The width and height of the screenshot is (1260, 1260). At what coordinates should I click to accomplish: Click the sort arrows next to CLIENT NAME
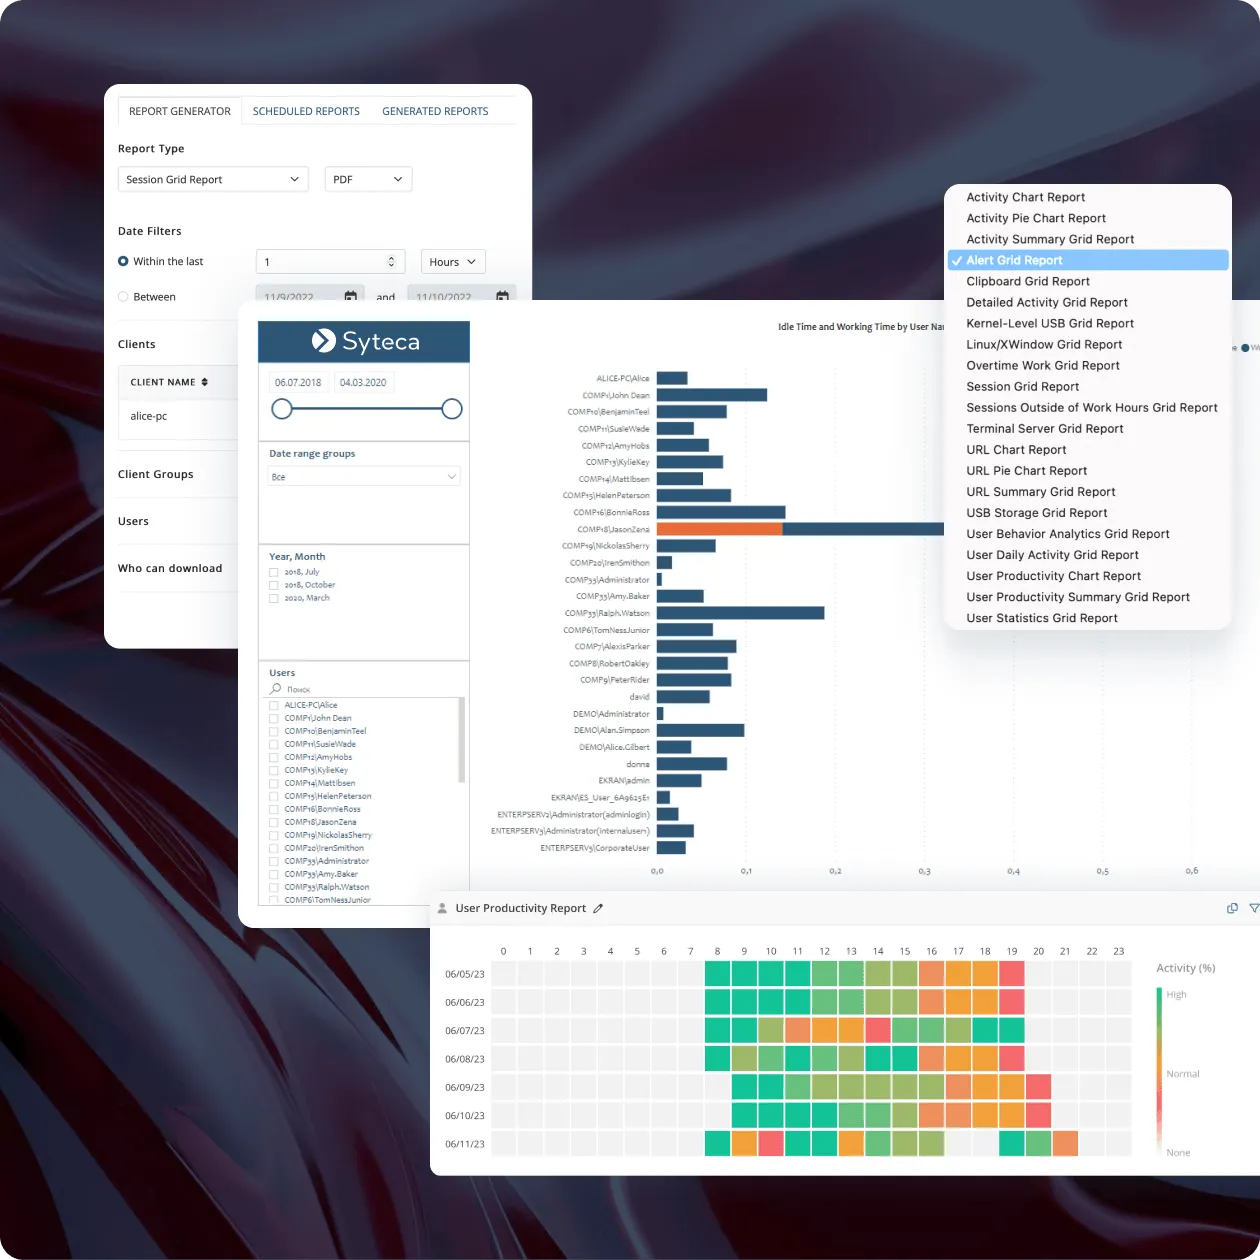tap(205, 382)
